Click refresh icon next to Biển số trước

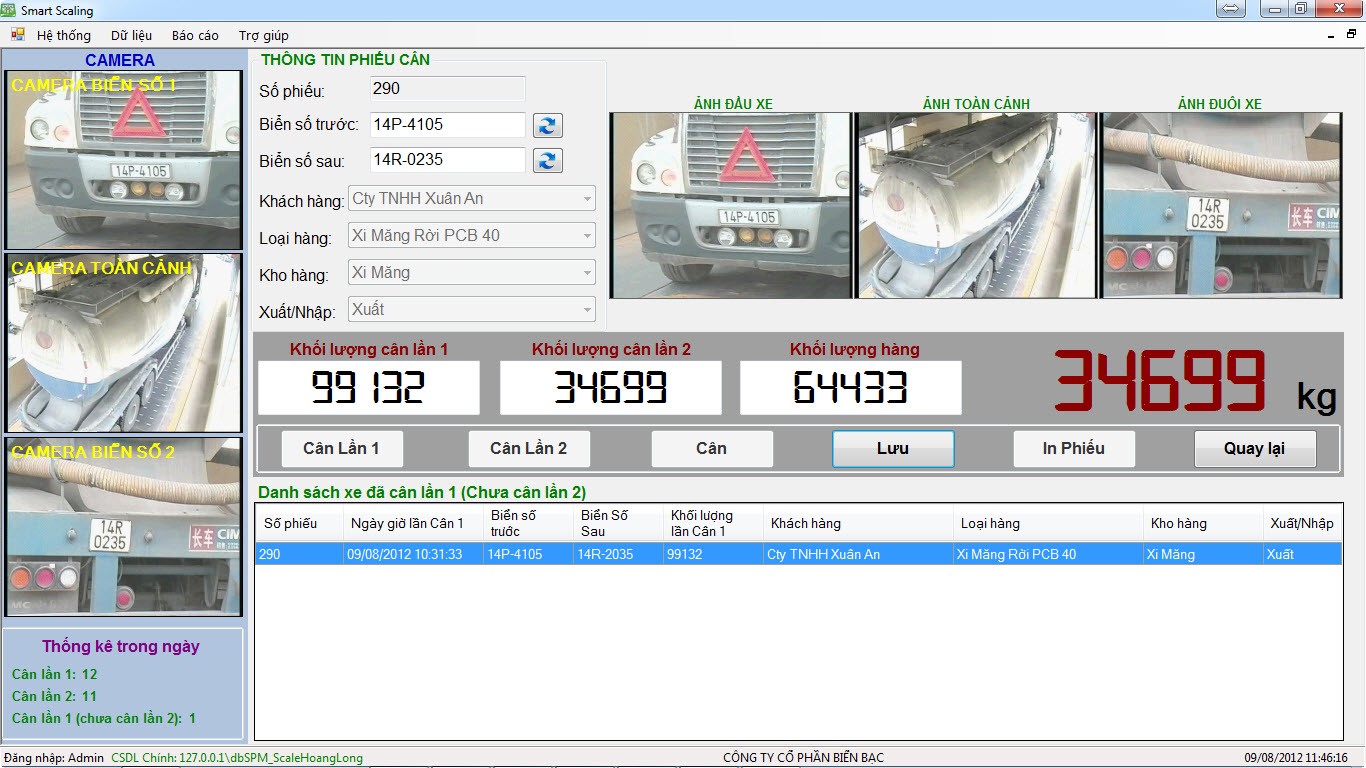click(x=547, y=125)
